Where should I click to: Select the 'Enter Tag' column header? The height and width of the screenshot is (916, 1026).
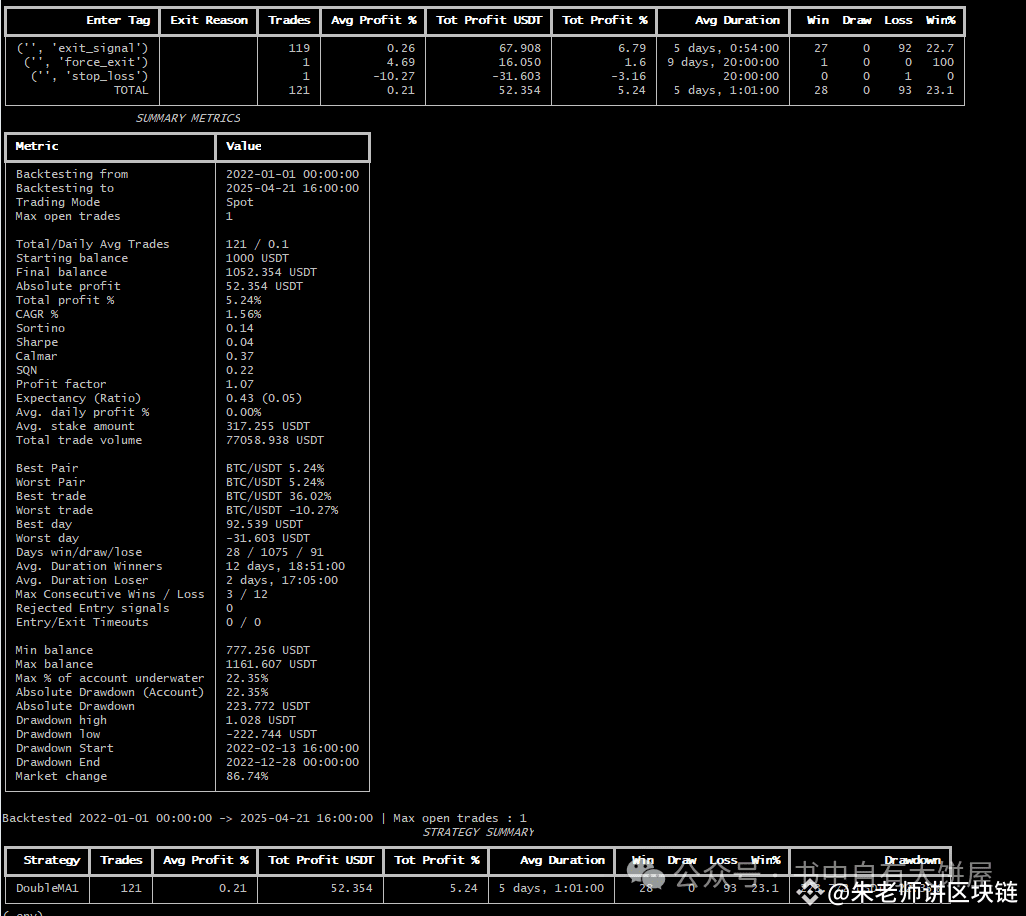coord(118,20)
